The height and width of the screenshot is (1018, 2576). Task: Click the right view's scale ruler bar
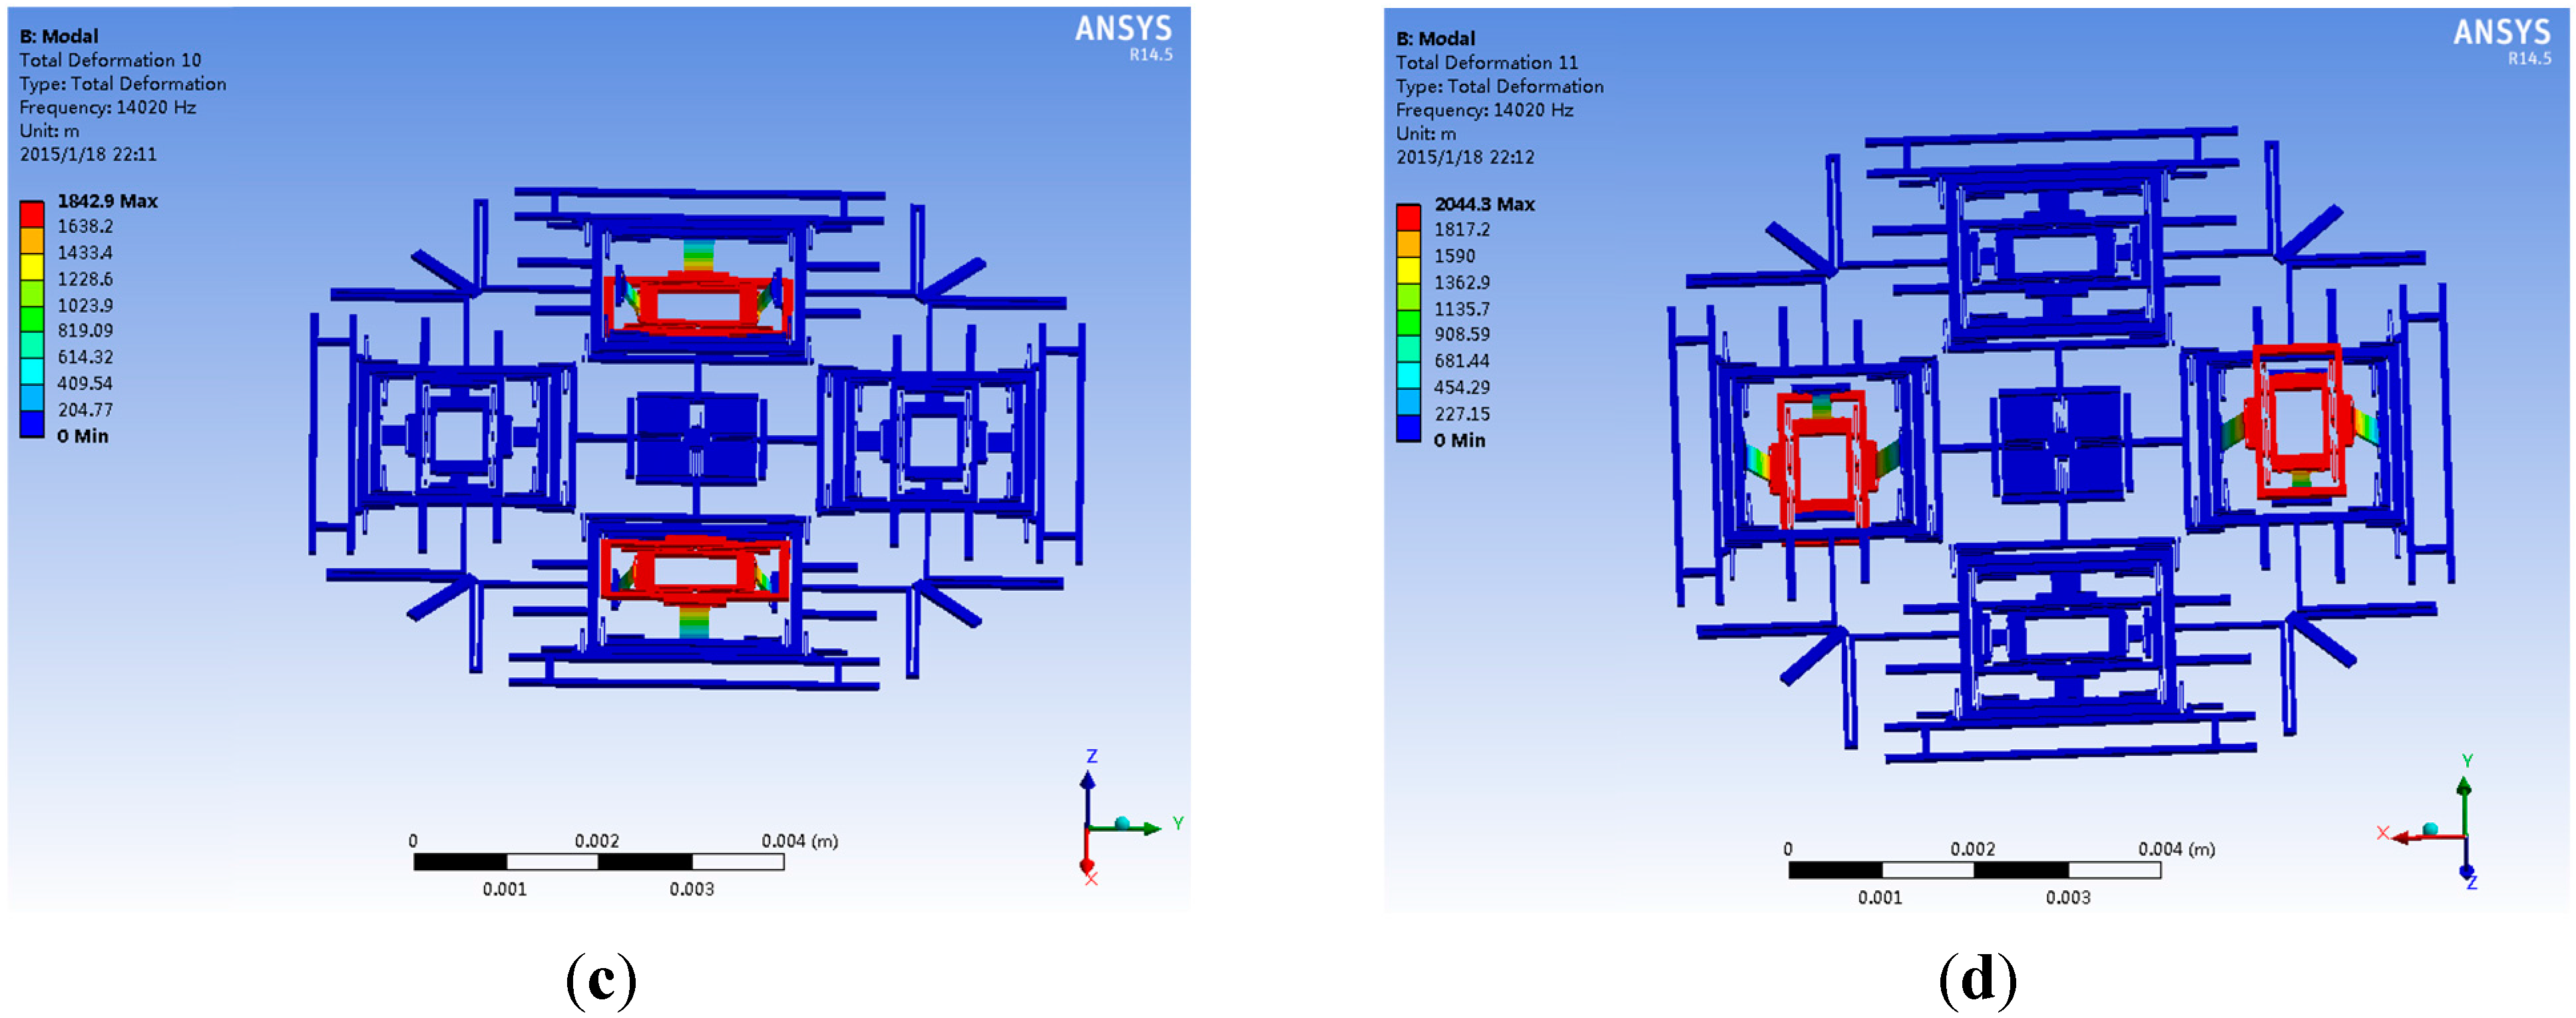pos(1974,870)
